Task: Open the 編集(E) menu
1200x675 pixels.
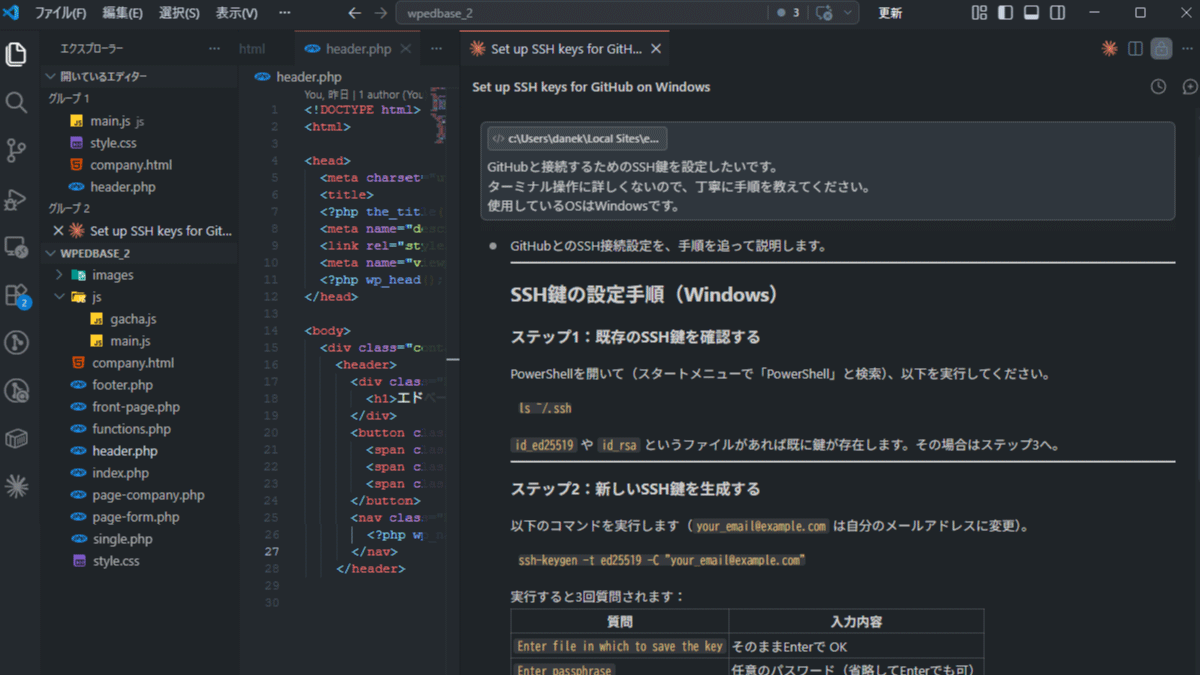Action: pos(122,13)
